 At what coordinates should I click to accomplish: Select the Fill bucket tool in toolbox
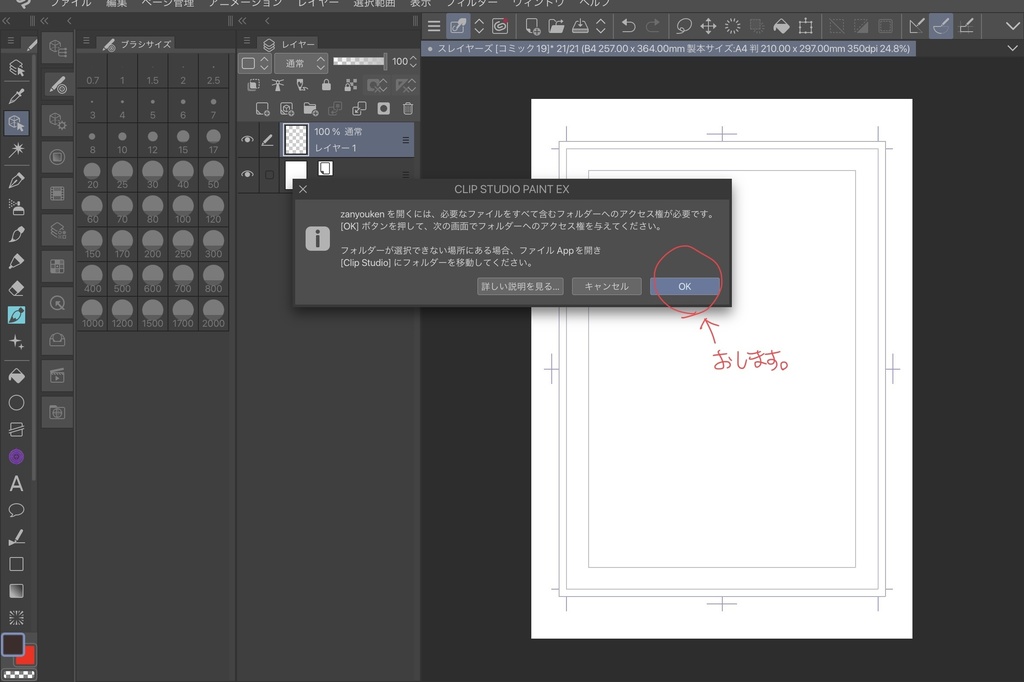[16, 376]
